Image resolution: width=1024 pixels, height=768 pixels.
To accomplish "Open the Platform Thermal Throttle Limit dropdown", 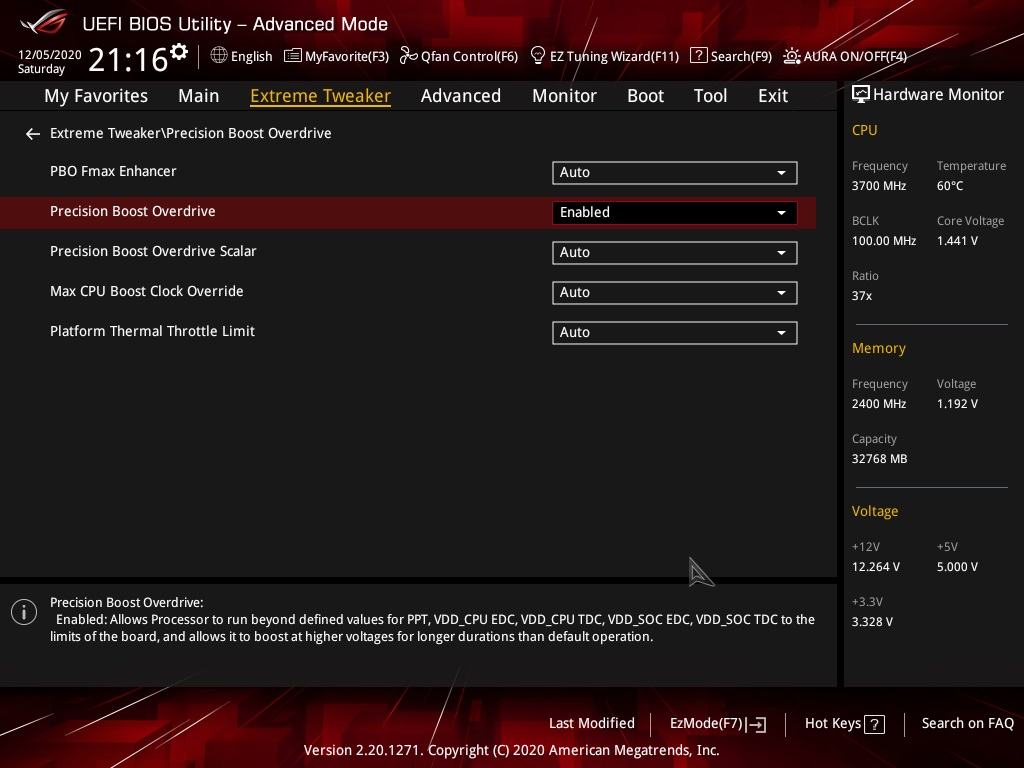I will click(x=675, y=332).
